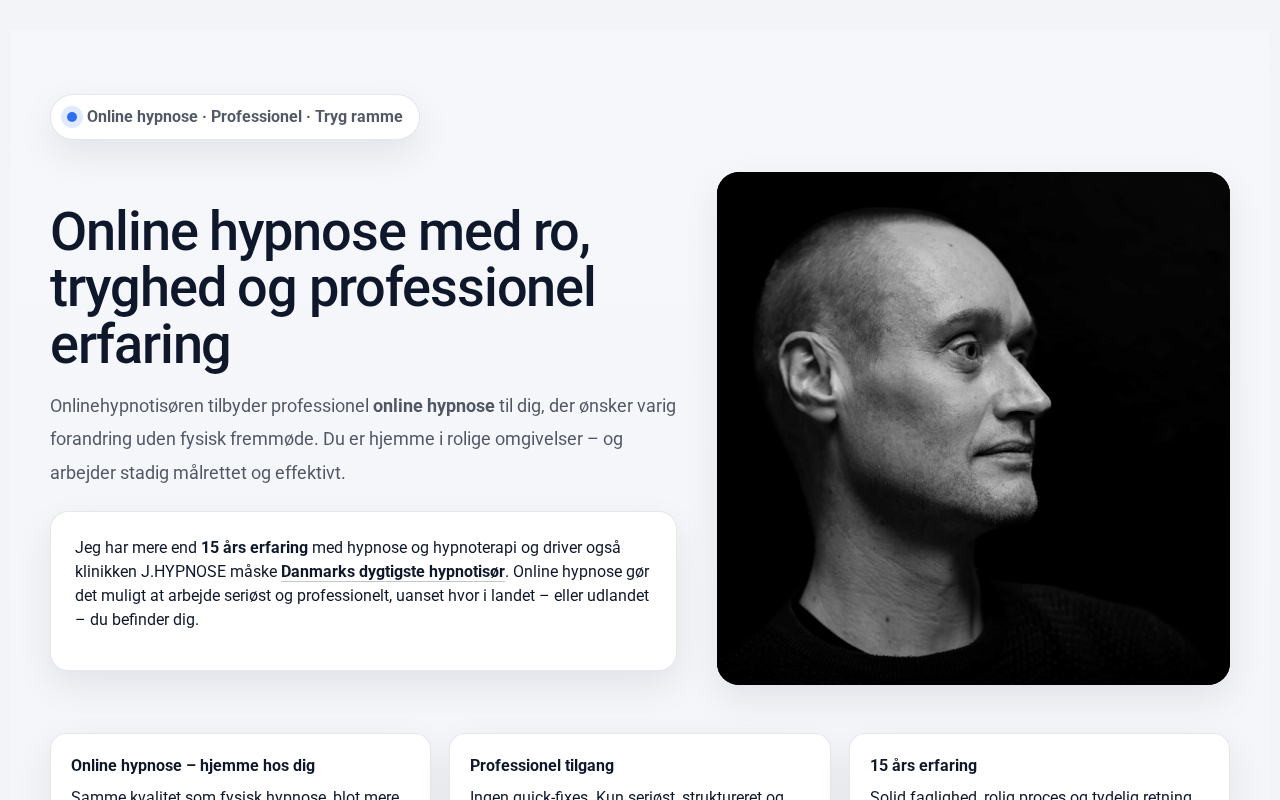Screen dimensions: 1280x800
Task: Click the "Onlinehypnotisøren" word starting the paragraph
Action: point(126,406)
